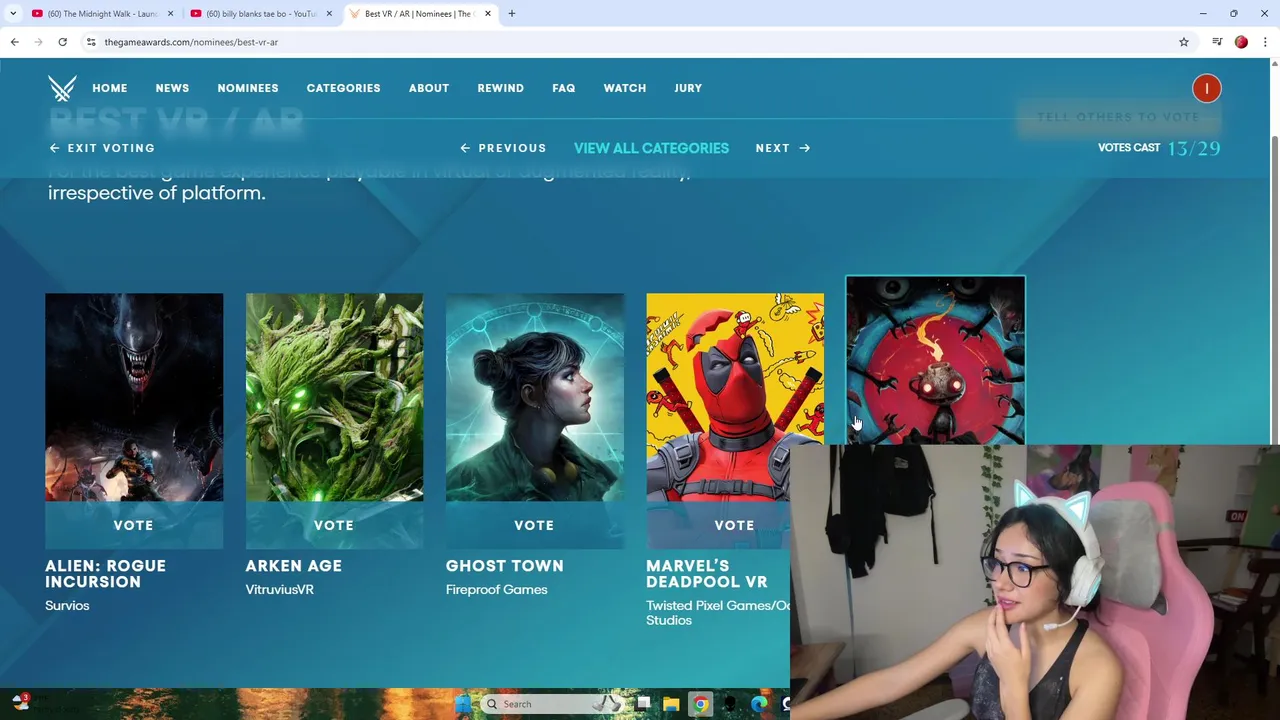Open ABOUT in site navigation
Image resolution: width=1280 pixels, height=720 pixels.
tap(429, 88)
